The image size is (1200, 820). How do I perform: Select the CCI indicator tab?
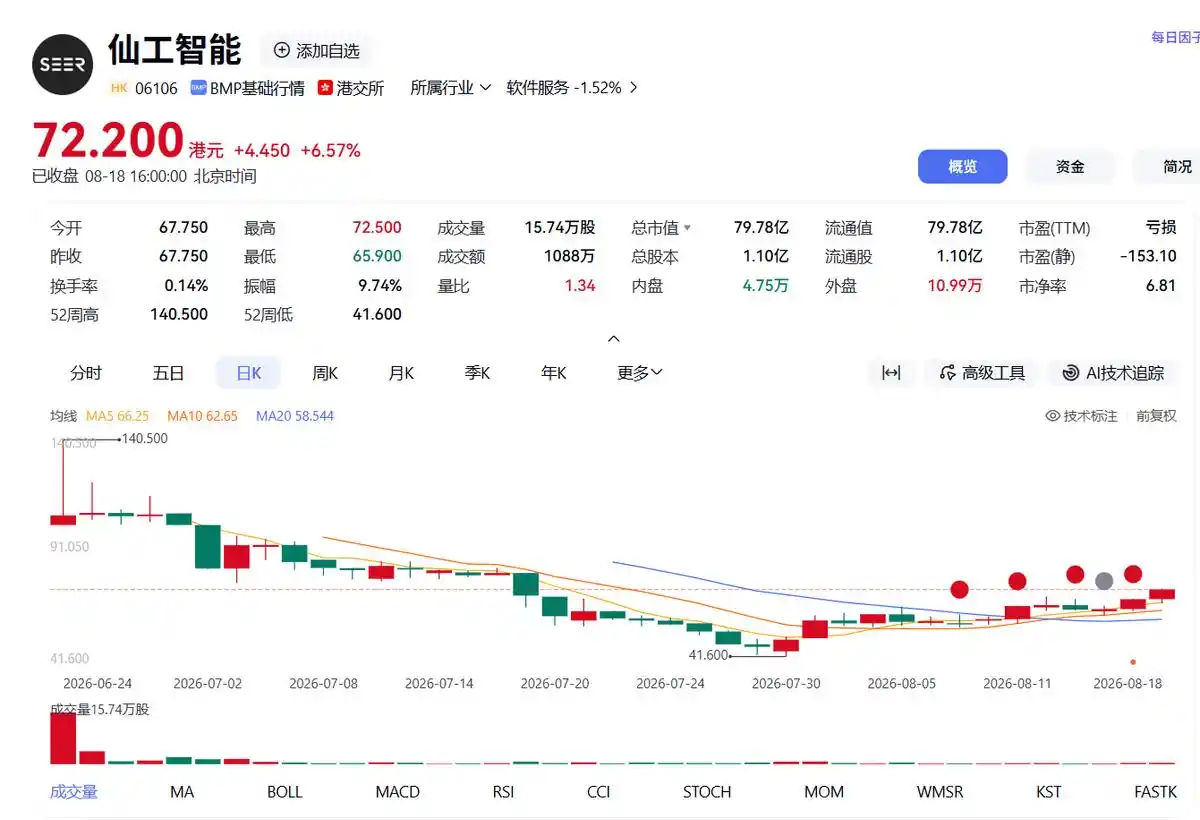tap(598, 792)
